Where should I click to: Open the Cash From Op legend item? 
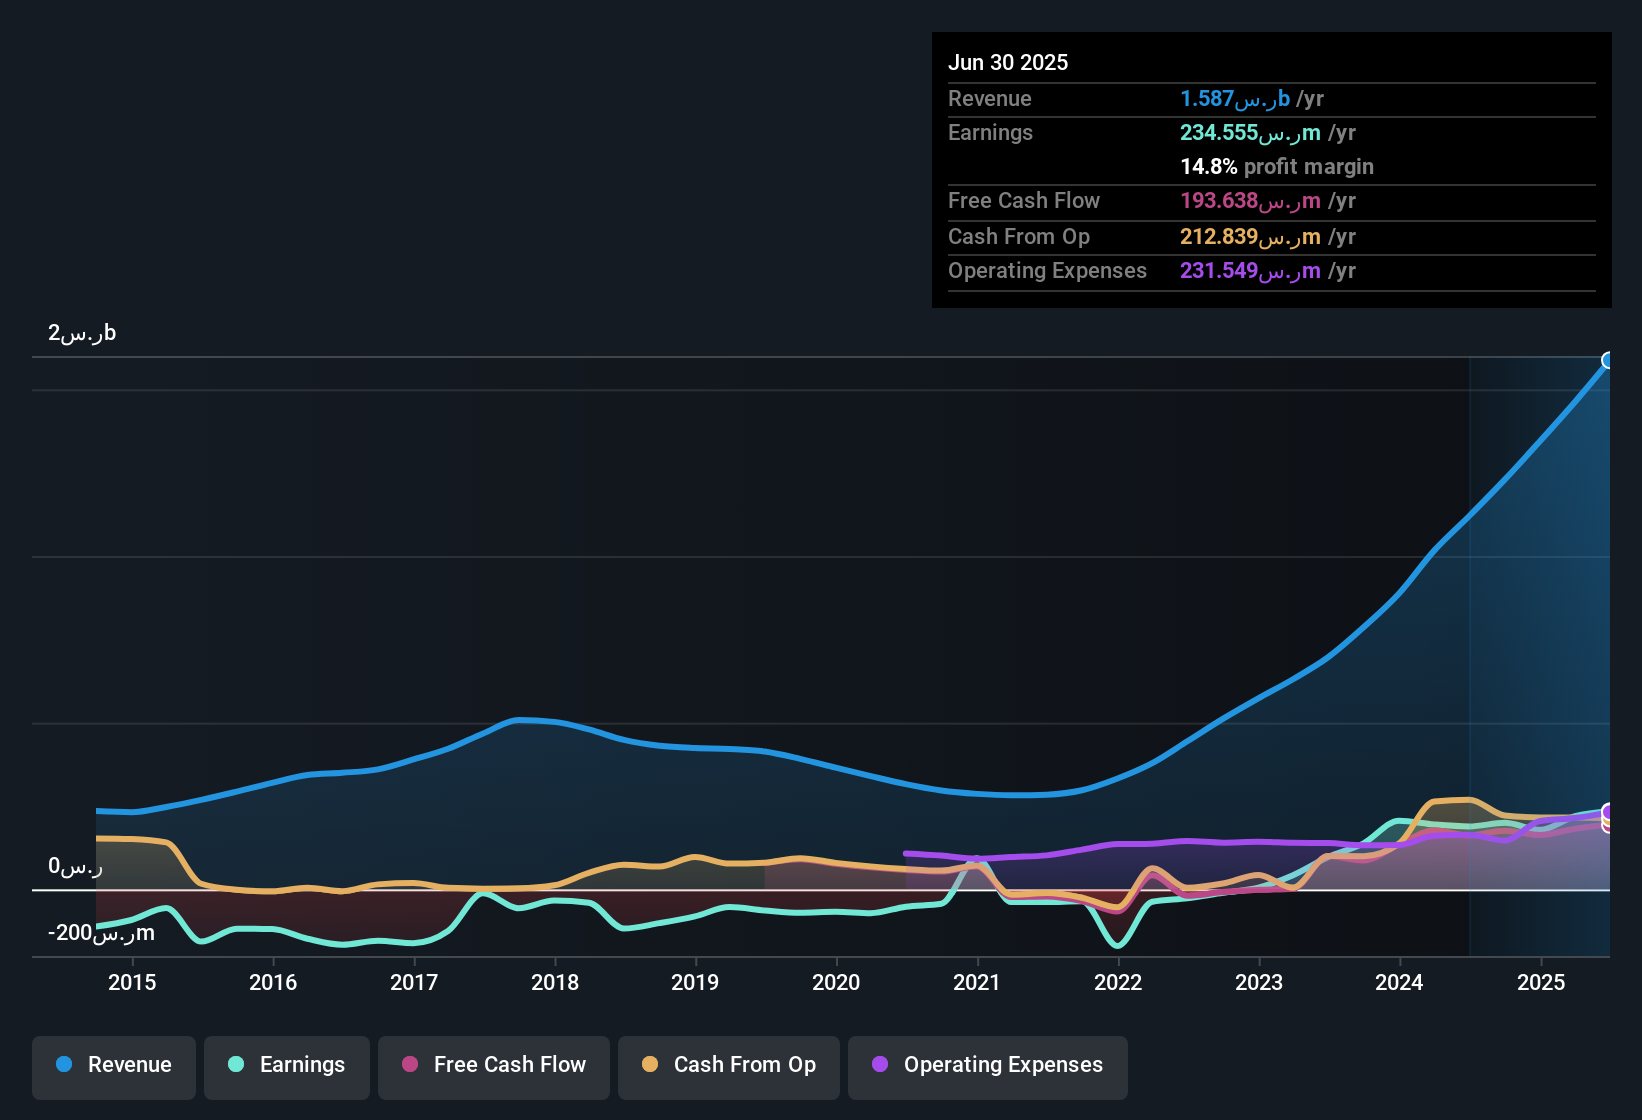728,1066
